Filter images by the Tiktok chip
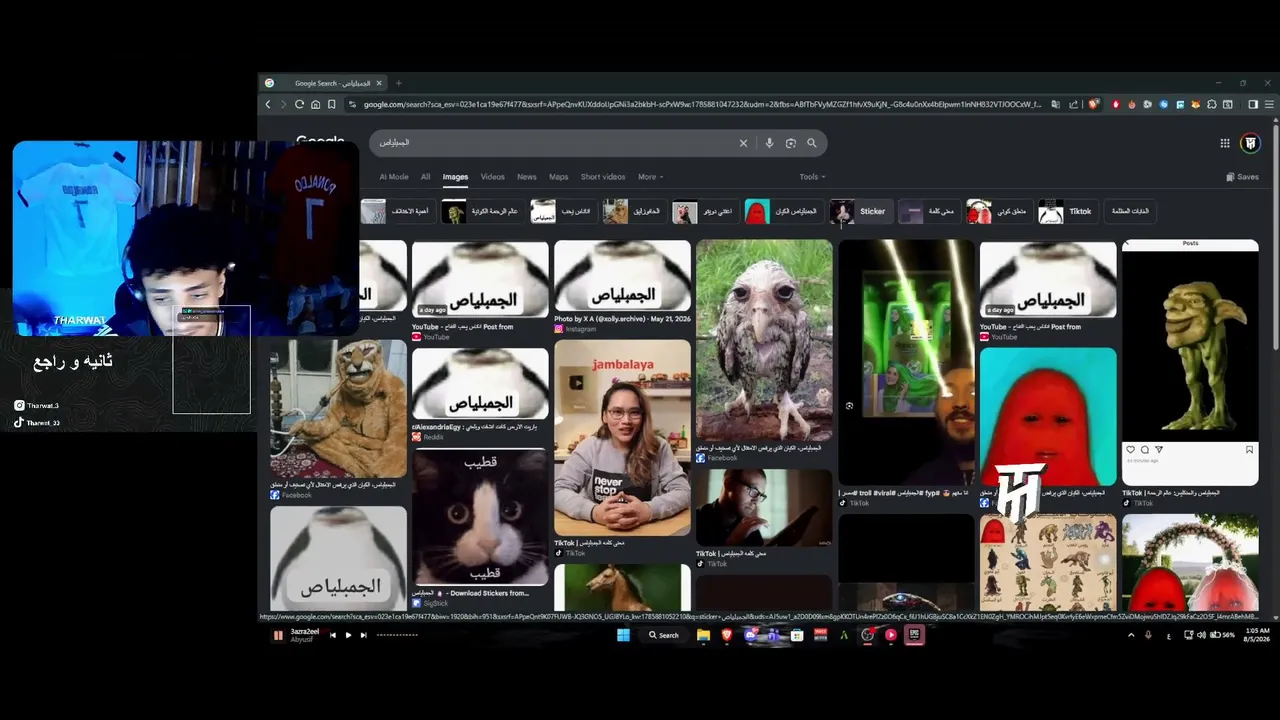 click(x=1068, y=211)
